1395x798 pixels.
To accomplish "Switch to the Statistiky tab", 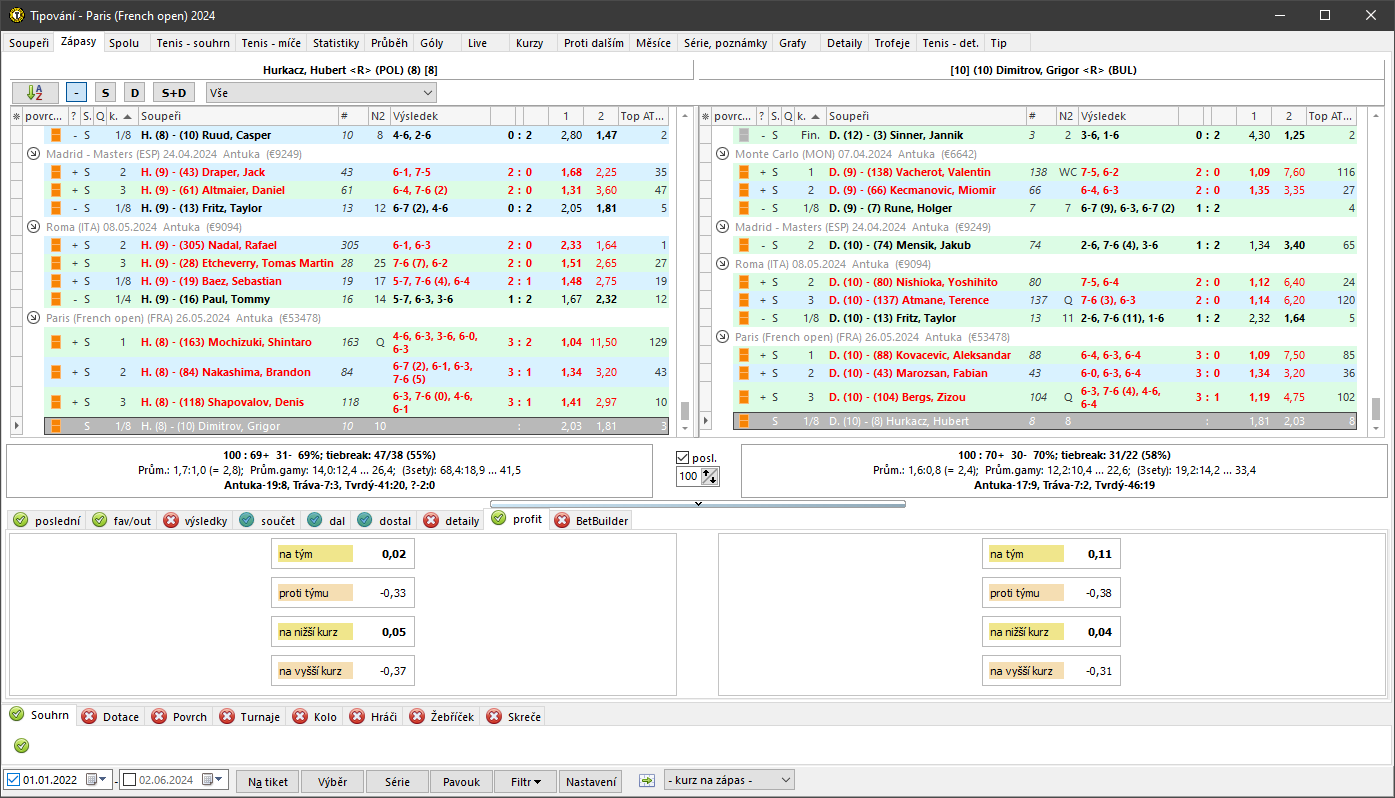I will 335,43.
